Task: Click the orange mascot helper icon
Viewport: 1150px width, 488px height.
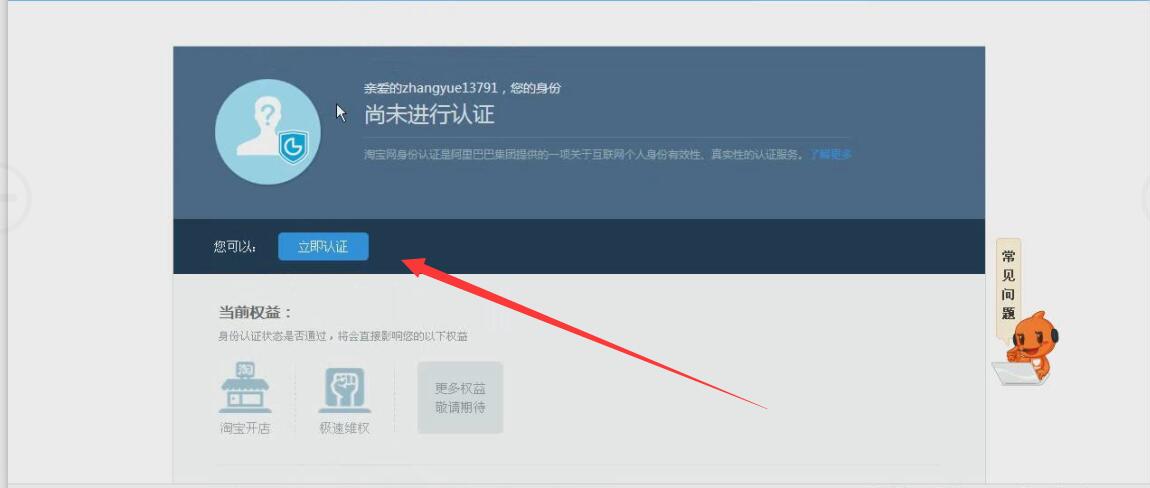Action: click(x=1025, y=349)
